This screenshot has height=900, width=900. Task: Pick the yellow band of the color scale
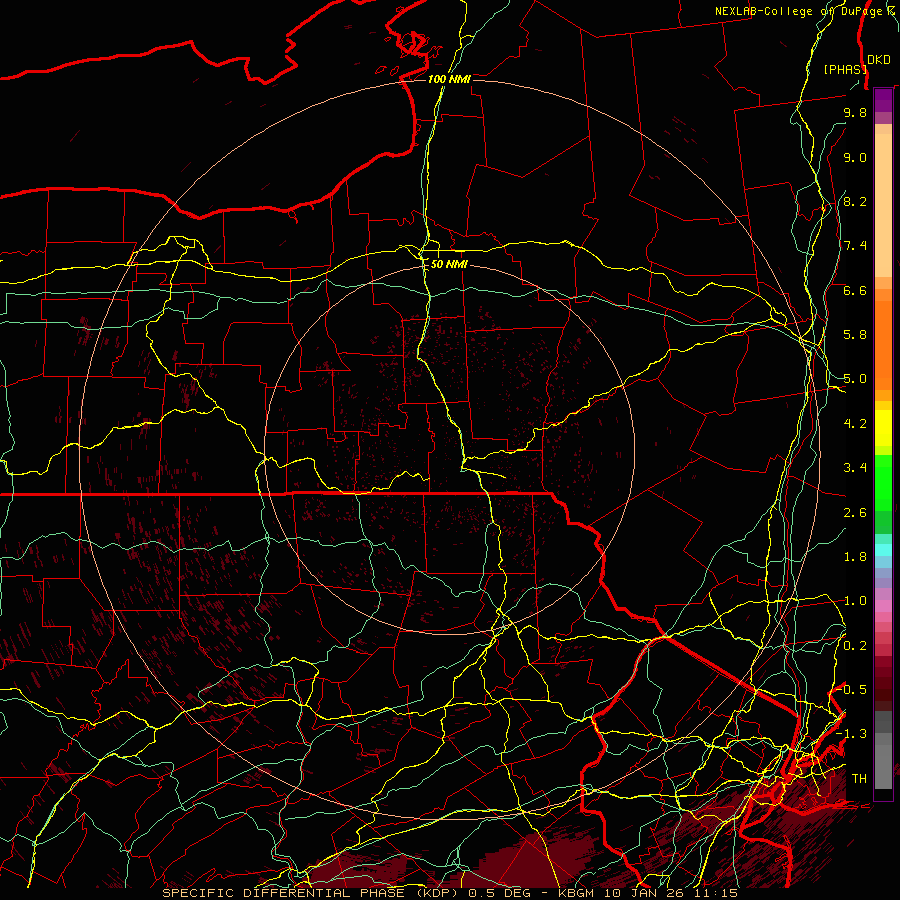(883, 428)
